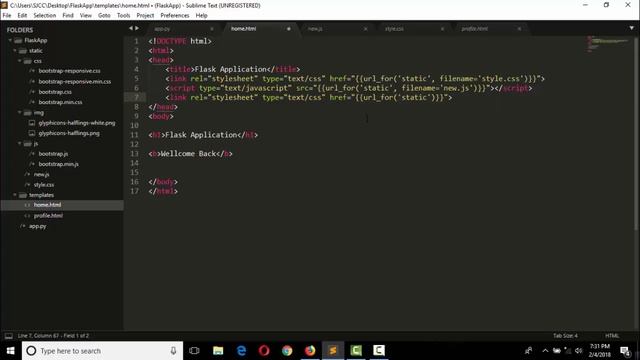Collapse the FlaskApp folder
Viewport: 640px width, 360px height.
(10, 40)
